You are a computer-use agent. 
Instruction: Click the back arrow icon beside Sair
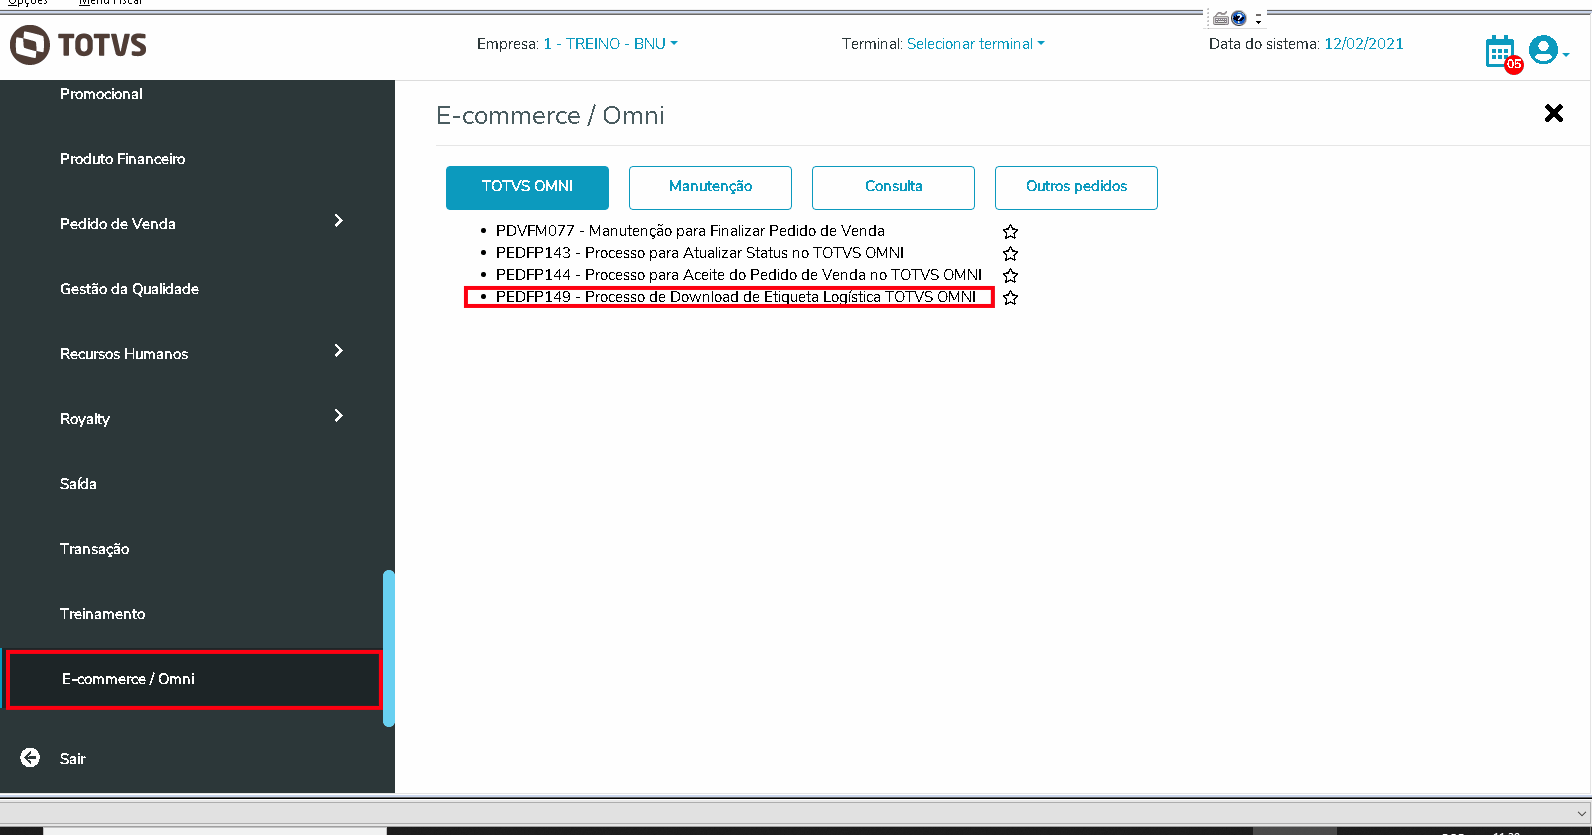tap(31, 758)
